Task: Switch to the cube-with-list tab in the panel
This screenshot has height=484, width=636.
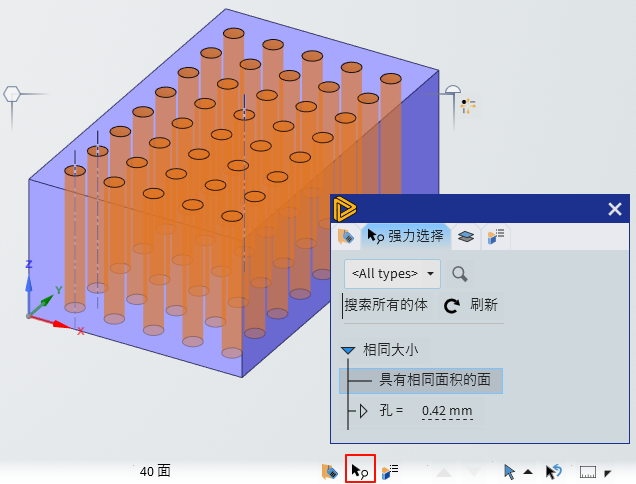Action: click(x=496, y=236)
